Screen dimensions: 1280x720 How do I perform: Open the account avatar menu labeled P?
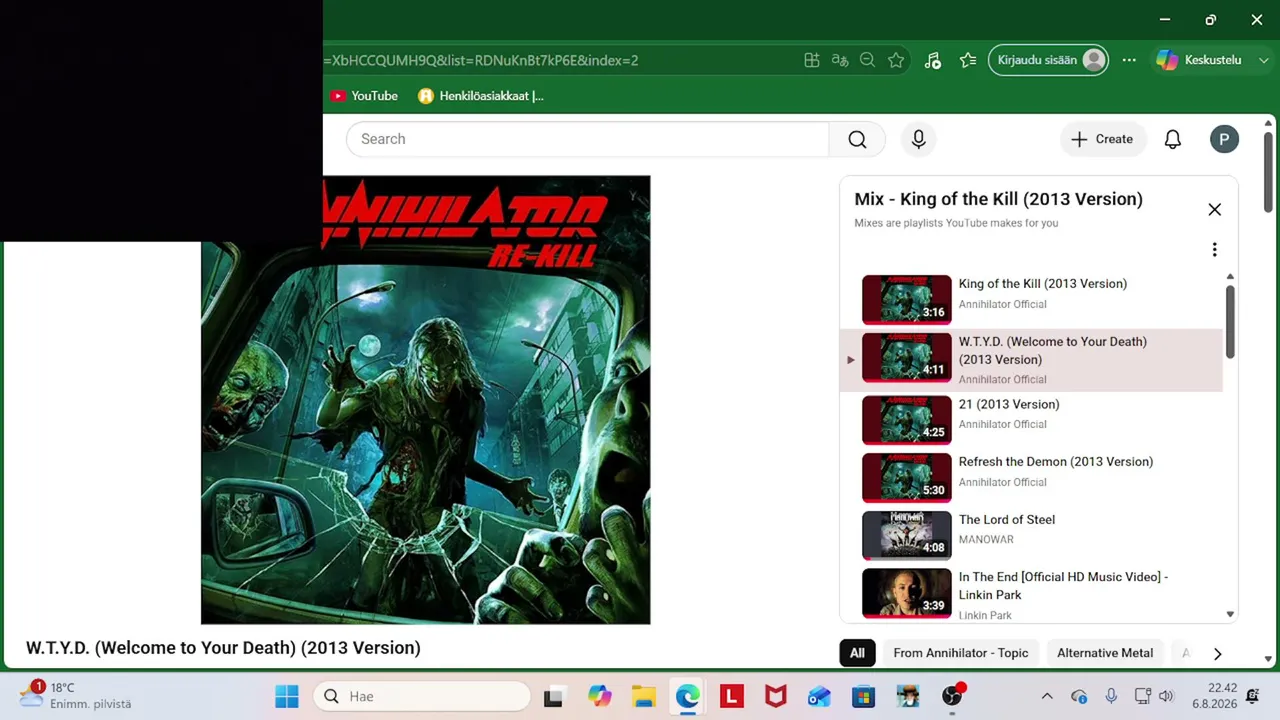[1224, 139]
